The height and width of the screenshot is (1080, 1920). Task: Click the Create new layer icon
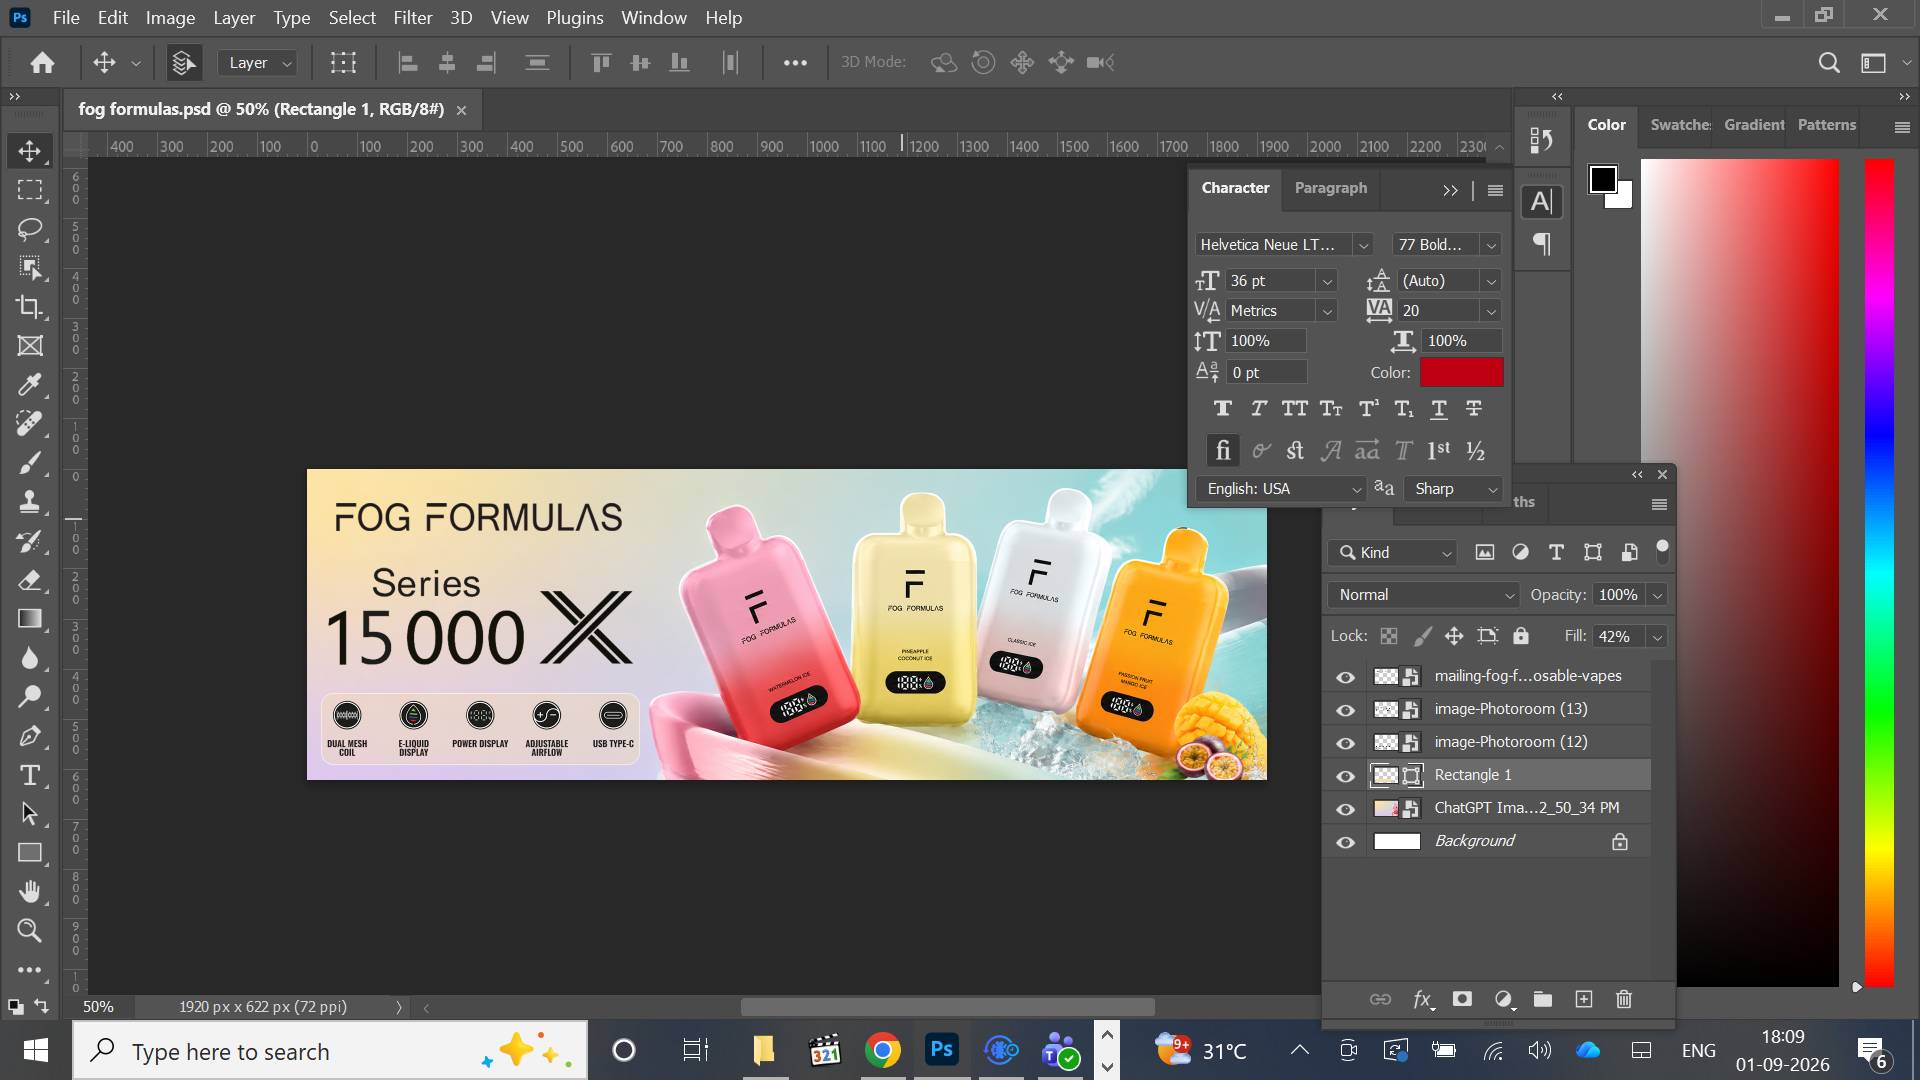coord(1584,999)
